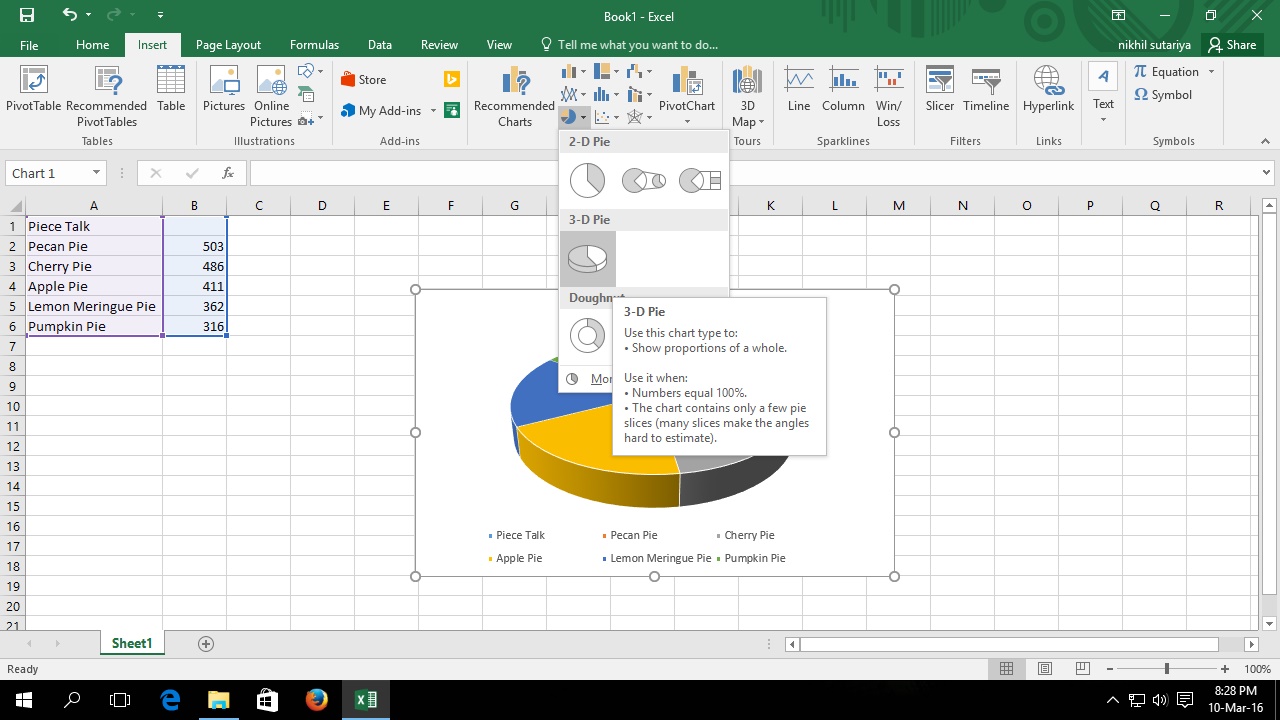Expand the Shapes gallery dropdown
The height and width of the screenshot is (720, 1280).
click(x=321, y=71)
